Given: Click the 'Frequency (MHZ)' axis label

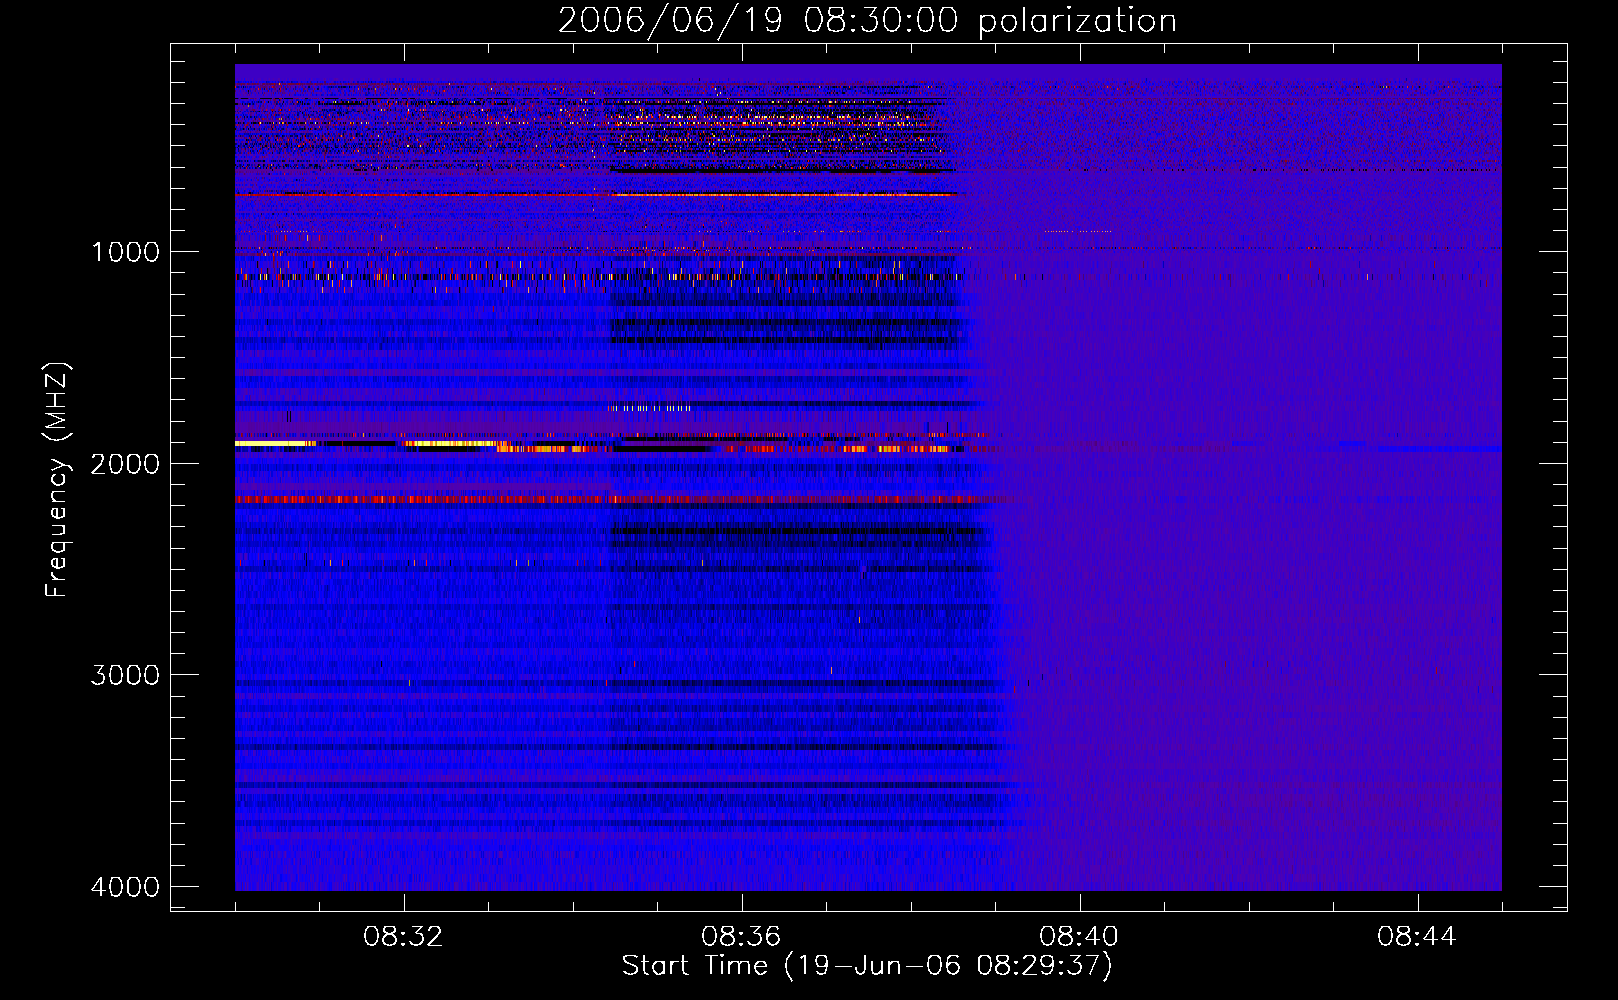Looking at the screenshot, I should 57,480.
